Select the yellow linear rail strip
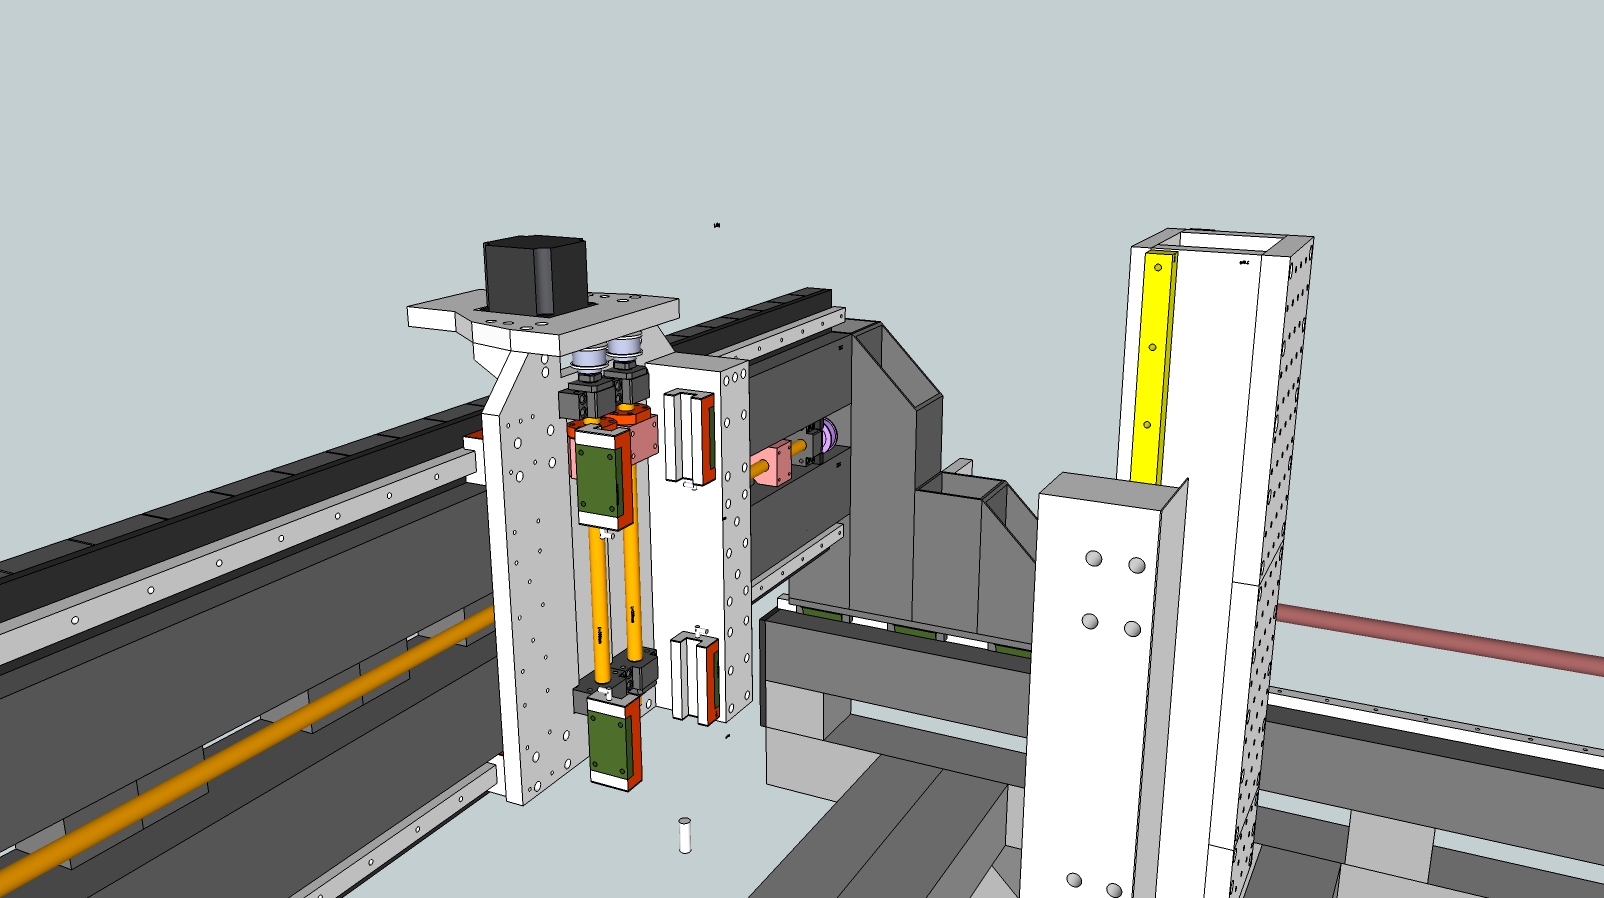The image size is (1604, 898). pyautogui.click(x=1155, y=368)
